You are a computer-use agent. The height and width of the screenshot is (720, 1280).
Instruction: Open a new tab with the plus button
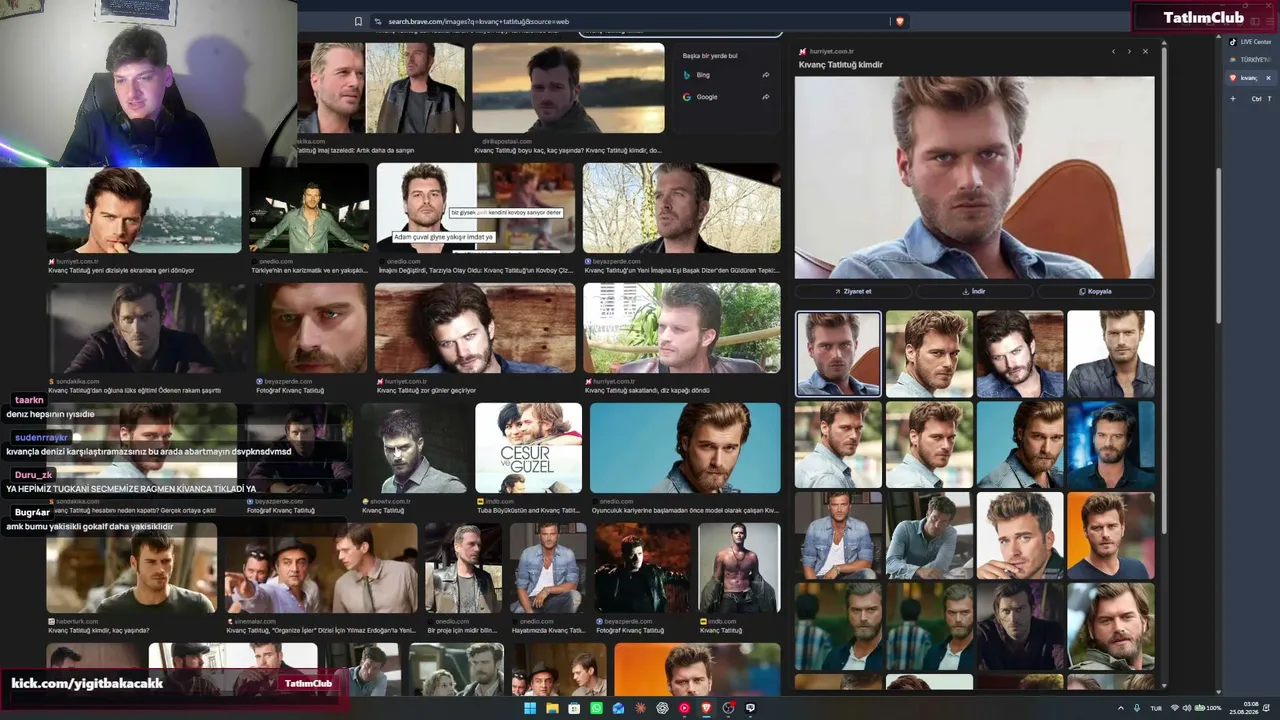tap(1233, 98)
